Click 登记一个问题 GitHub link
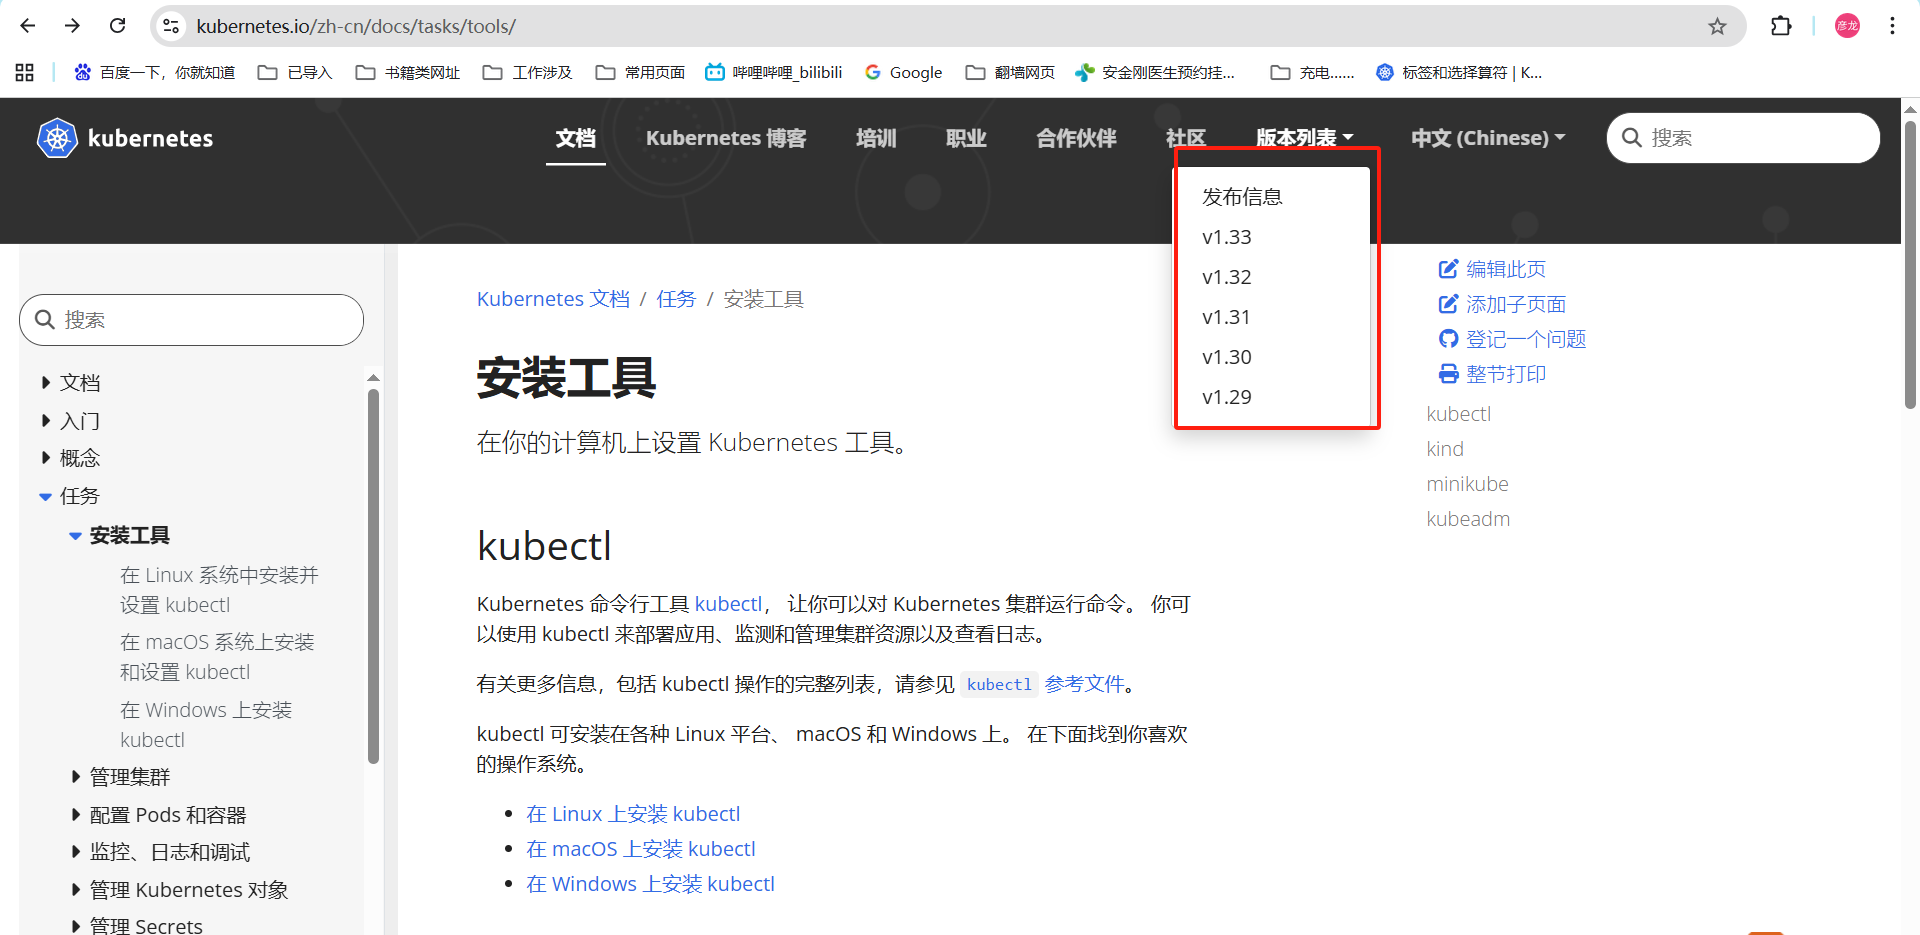The image size is (1920, 935). click(x=1512, y=339)
